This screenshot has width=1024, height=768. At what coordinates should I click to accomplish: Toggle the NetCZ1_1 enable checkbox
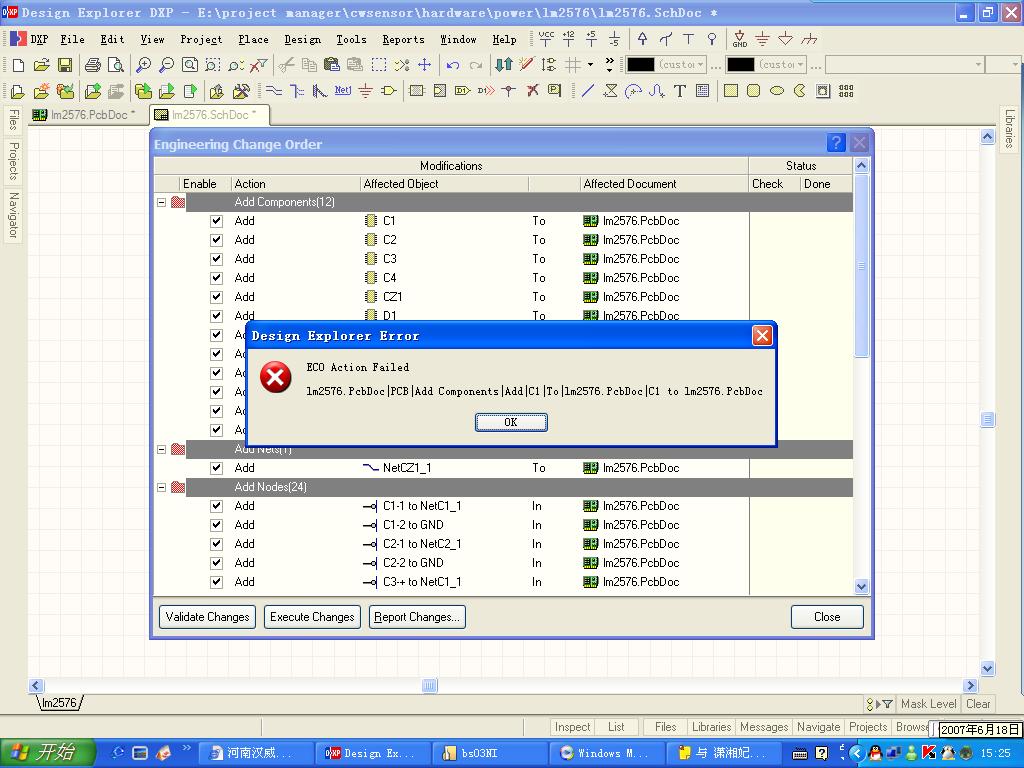[x=216, y=468]
